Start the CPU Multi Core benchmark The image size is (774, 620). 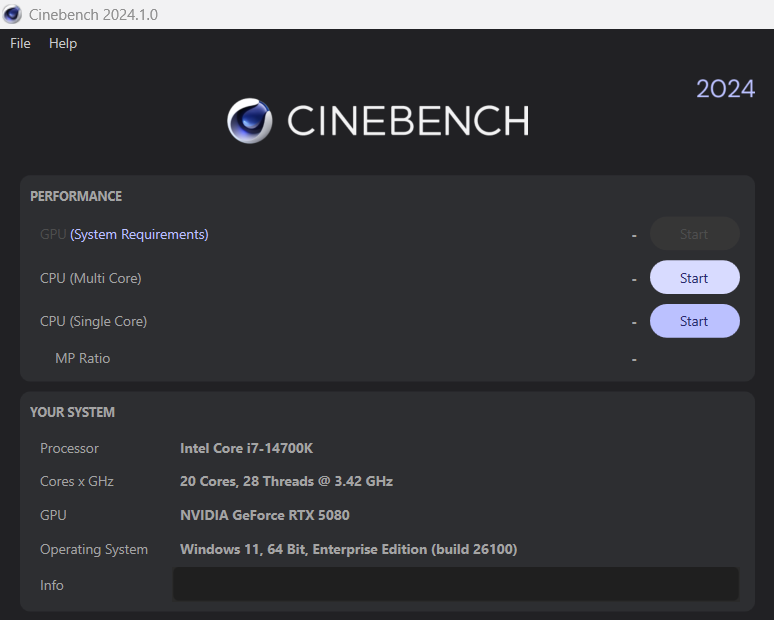(x=694, y=278)
